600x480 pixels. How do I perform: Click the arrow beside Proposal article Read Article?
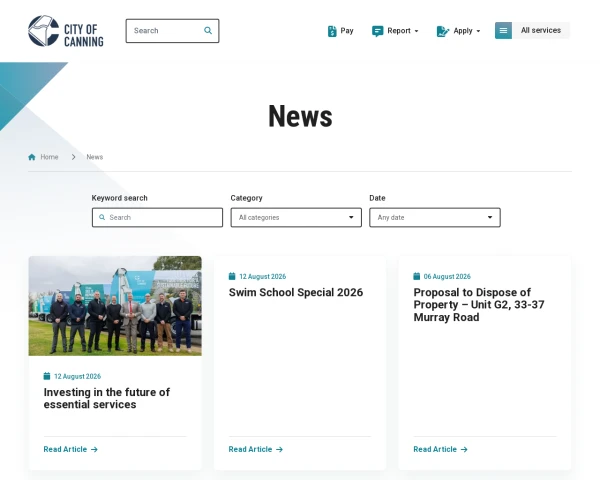click(x=464, y=449)
